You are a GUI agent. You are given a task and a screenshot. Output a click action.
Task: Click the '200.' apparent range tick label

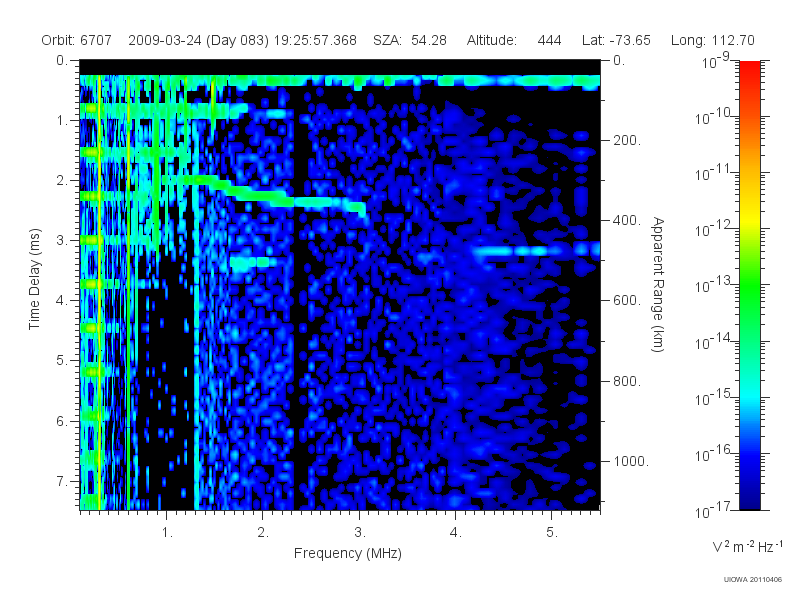pos(627,140)
